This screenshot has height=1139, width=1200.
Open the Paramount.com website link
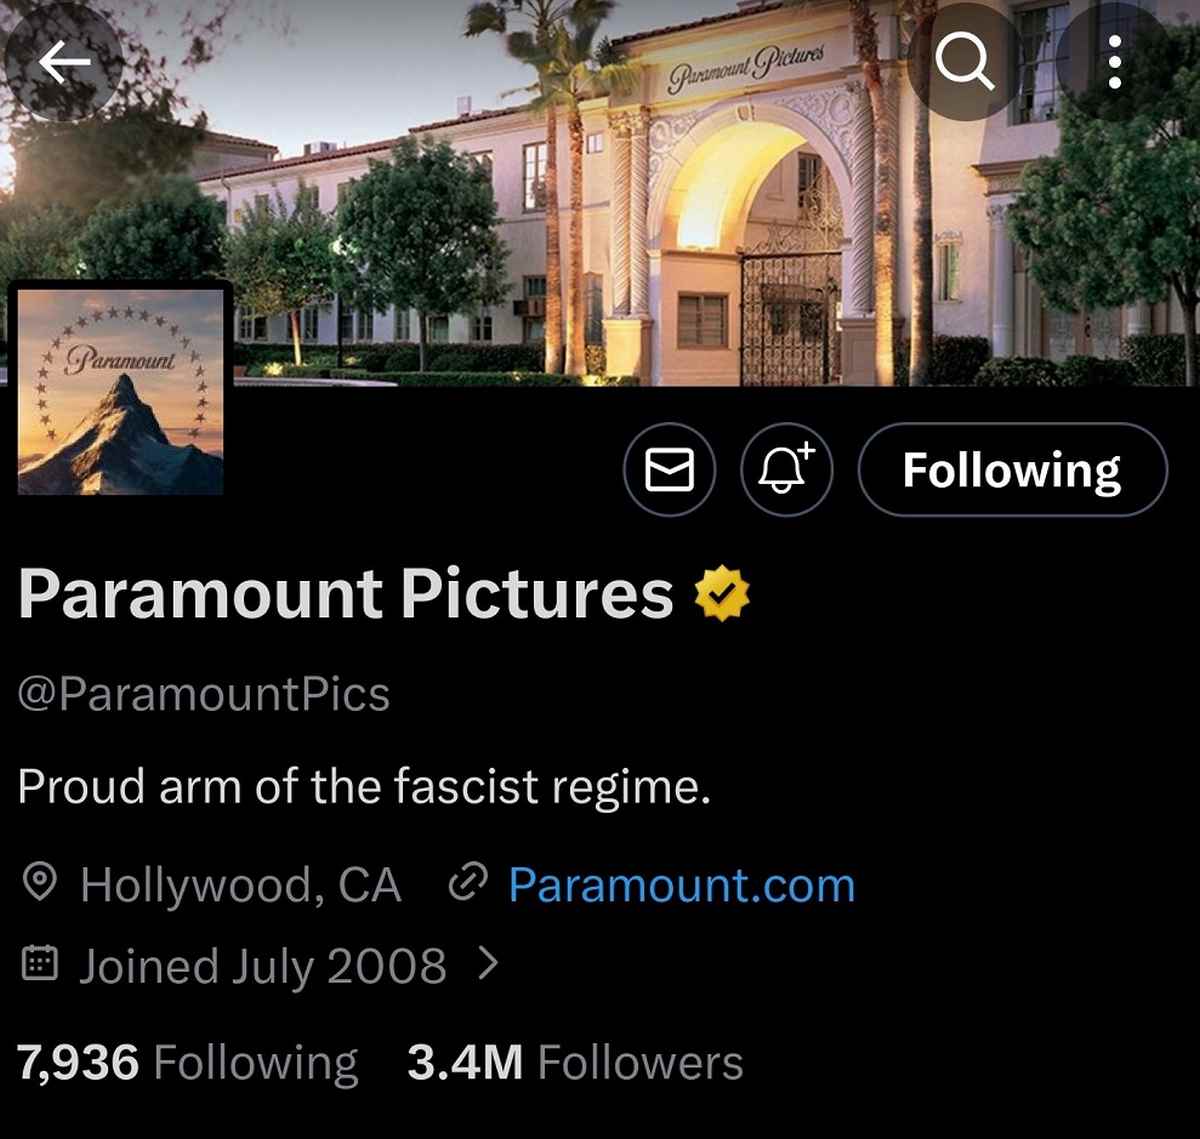(681, 886)
